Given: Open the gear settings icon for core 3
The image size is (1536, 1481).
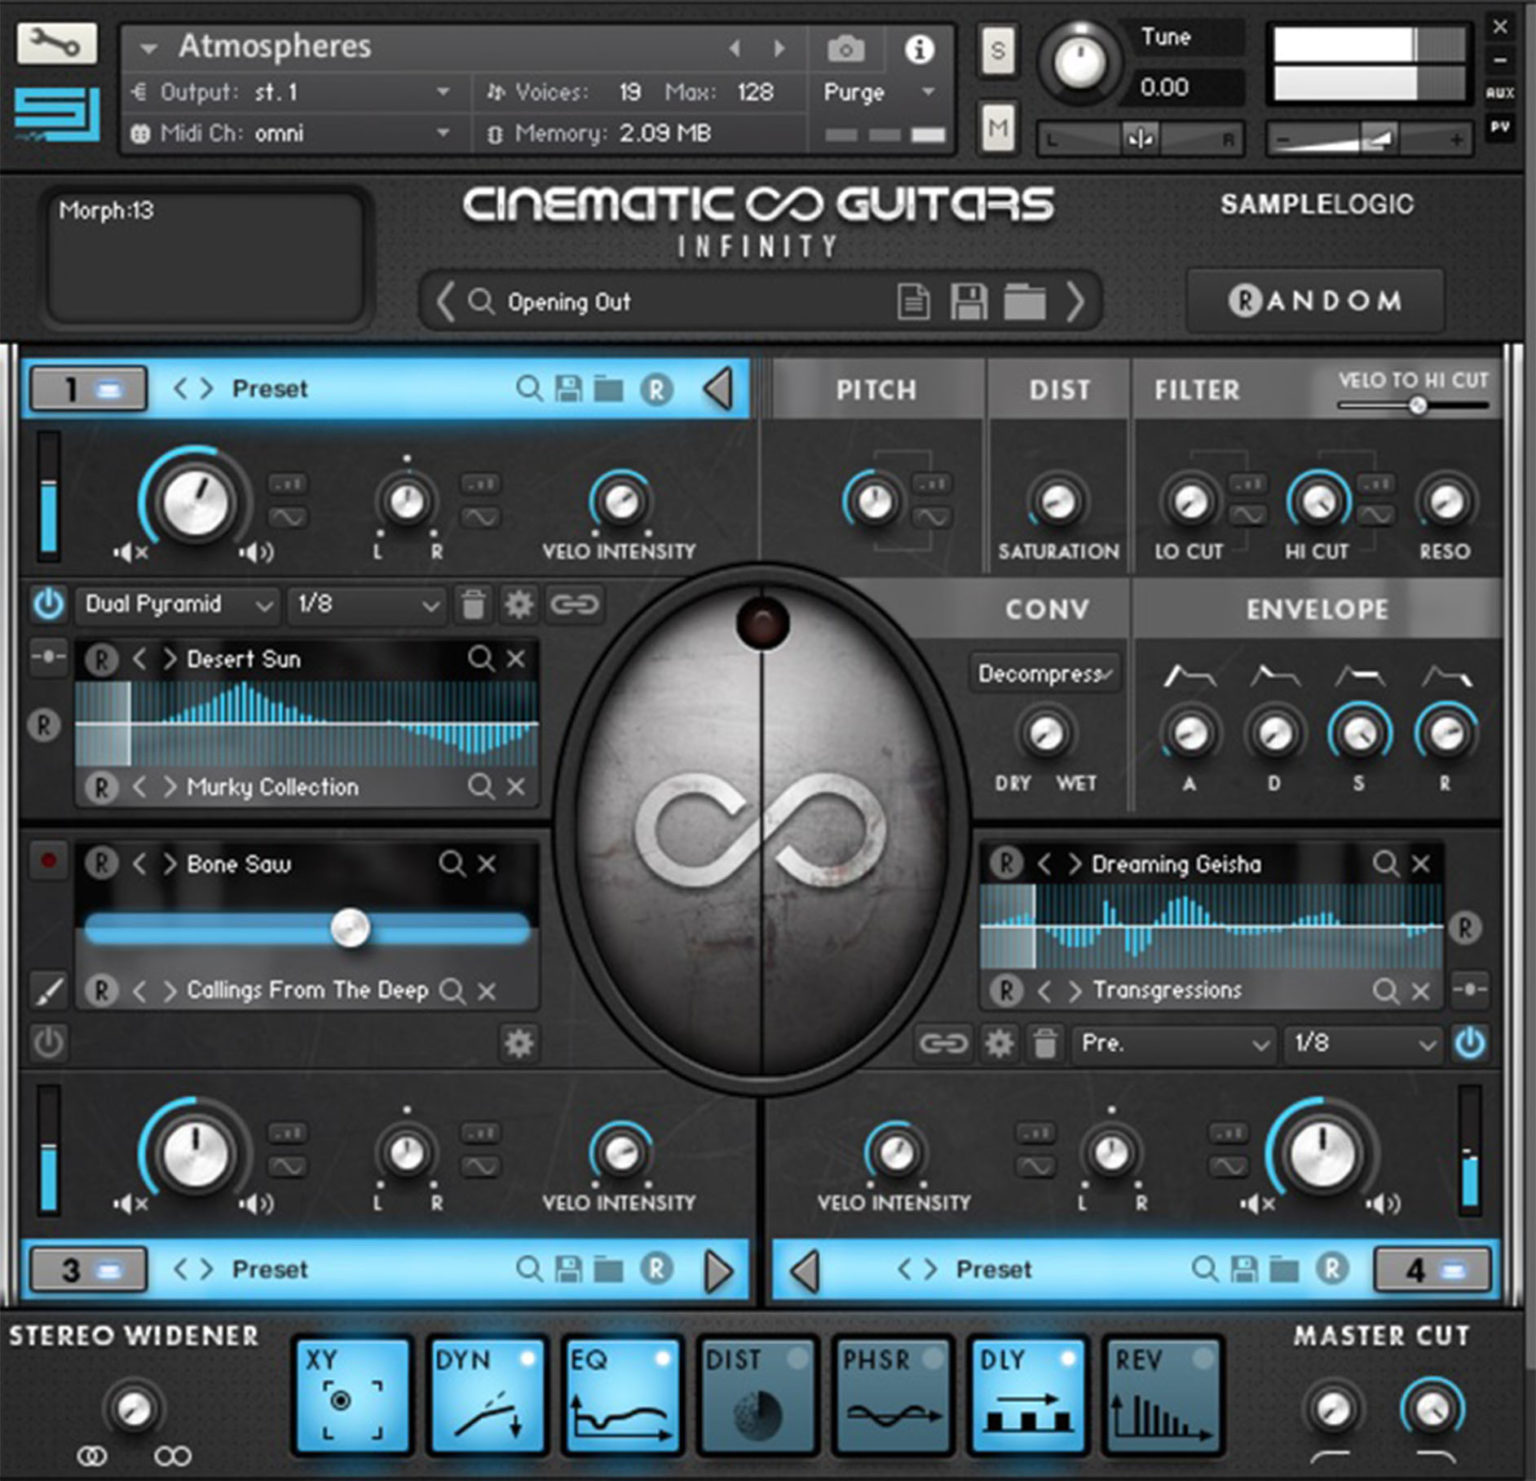Looking at the screenshot, I should click(x=519, y=1043).
